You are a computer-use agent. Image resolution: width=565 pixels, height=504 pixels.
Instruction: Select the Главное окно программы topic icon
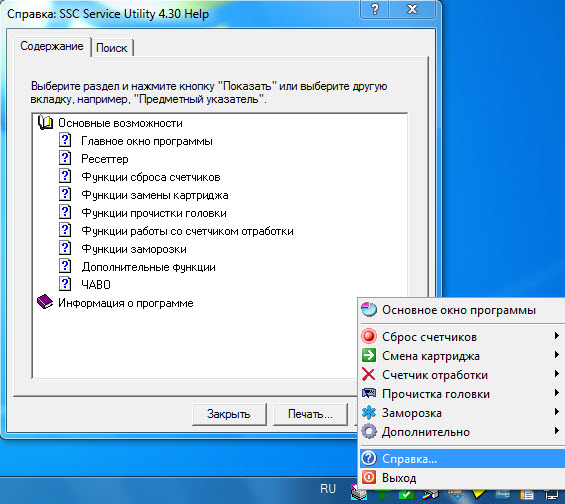click(65, 140)
